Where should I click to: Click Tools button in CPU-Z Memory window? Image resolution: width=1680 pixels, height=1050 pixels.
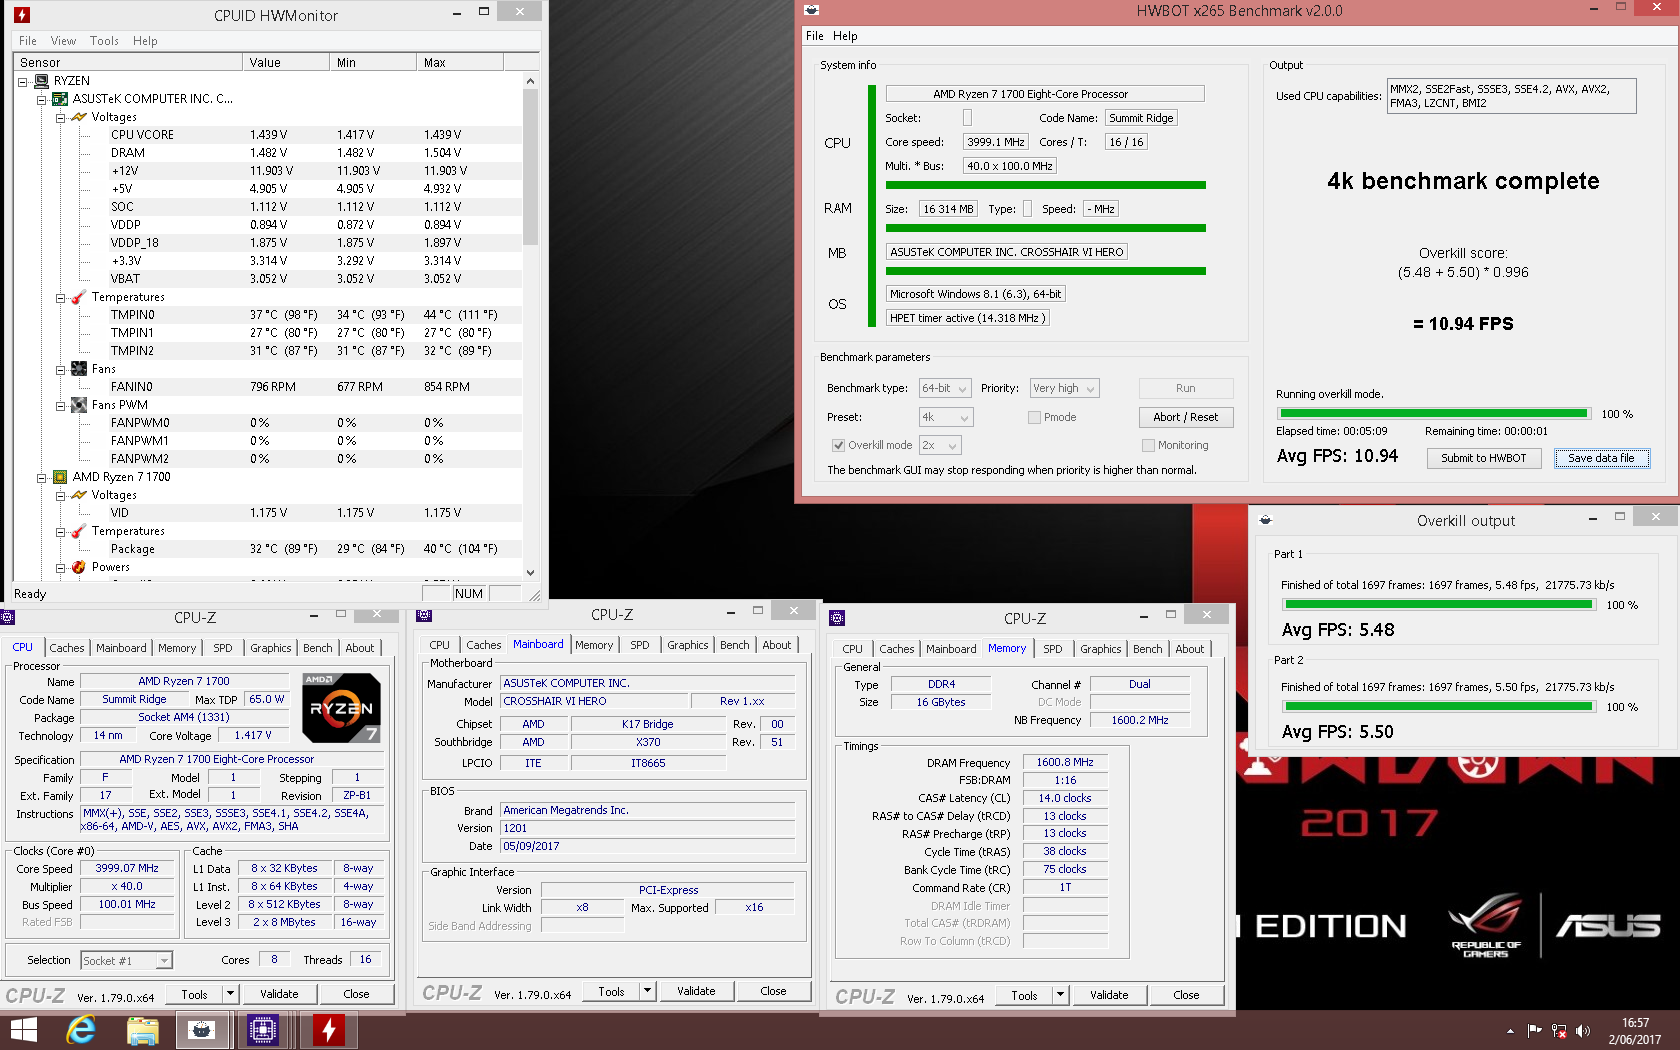click(1024, 995)
